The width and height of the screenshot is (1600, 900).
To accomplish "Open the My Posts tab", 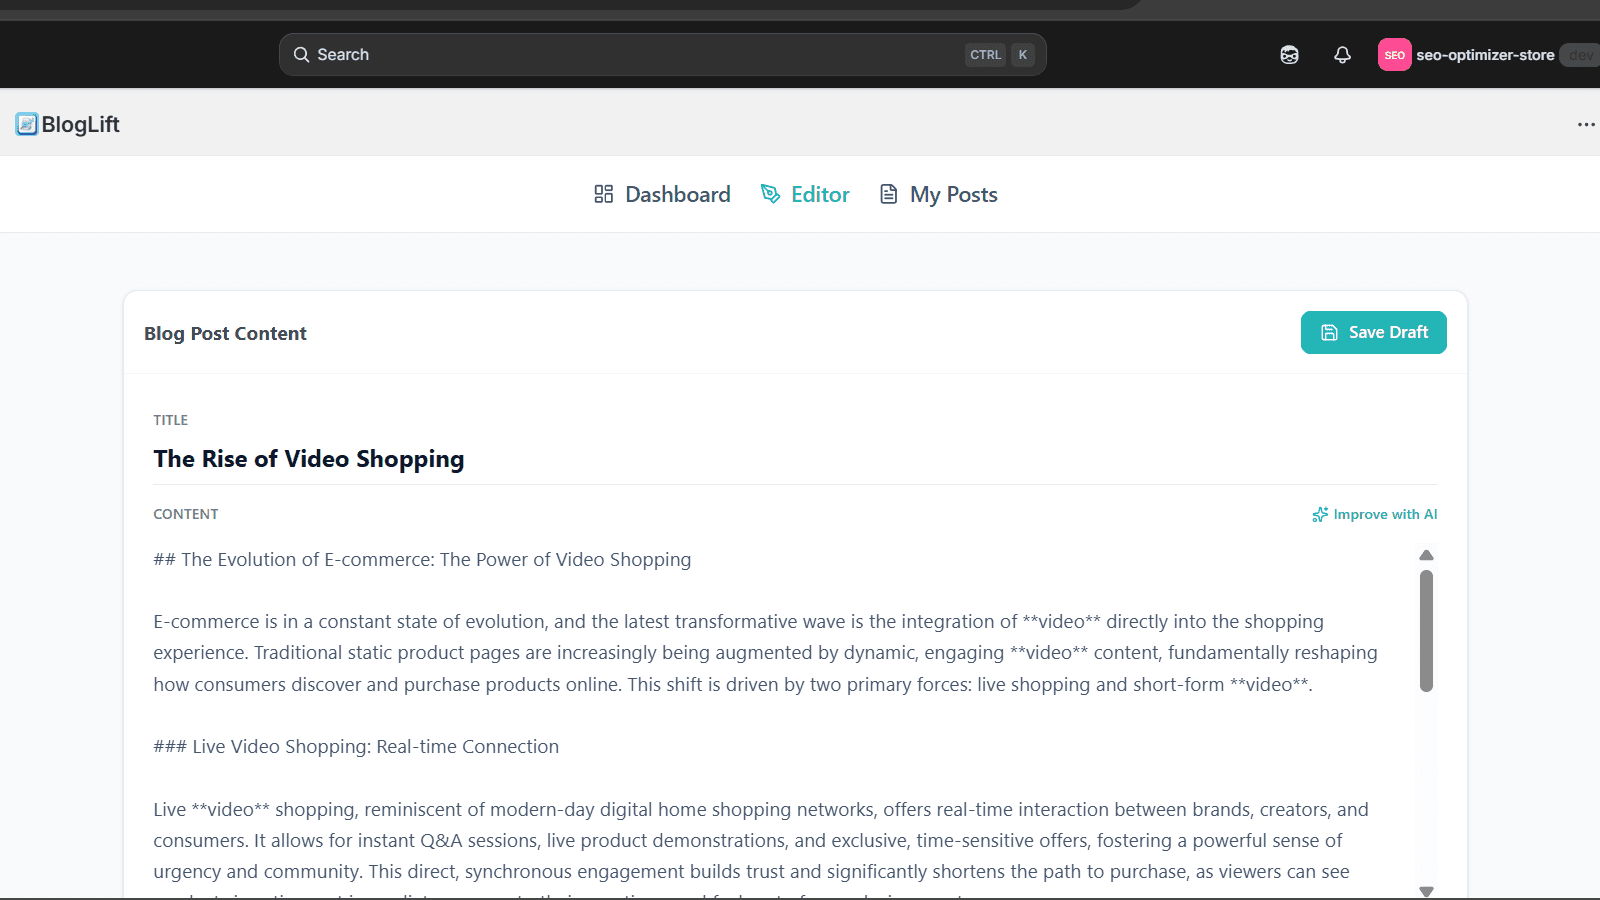I will click(938, 194).
